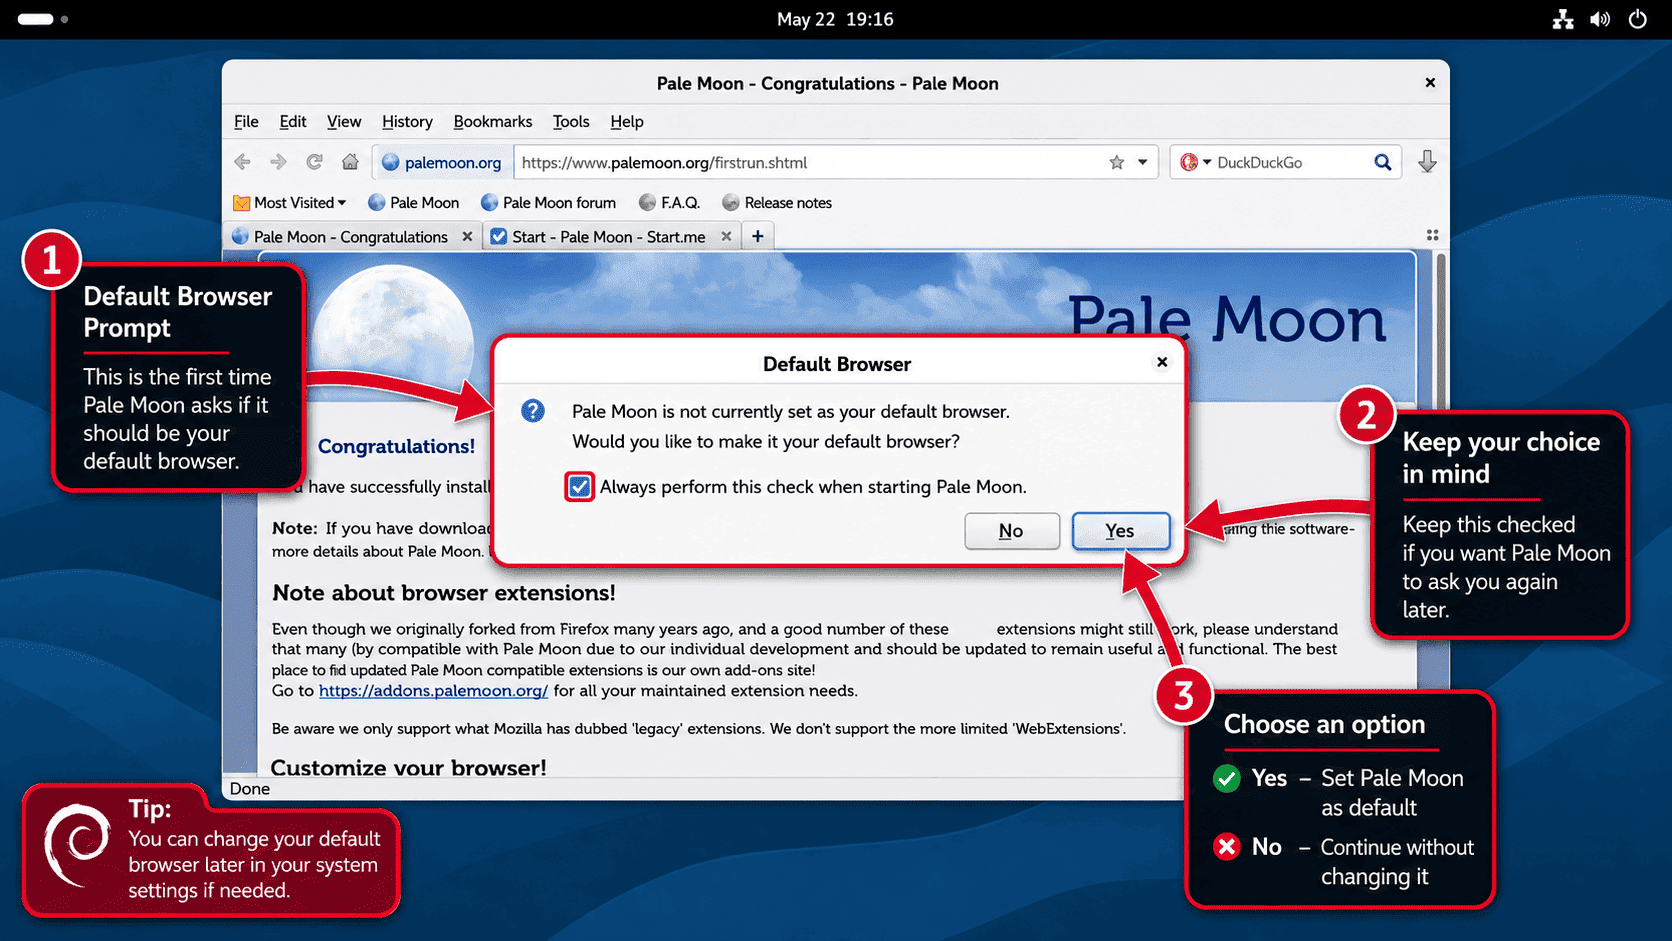Open the View menu

point(344,122)
